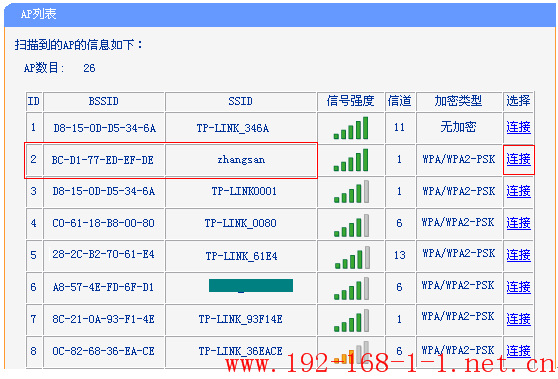
Task: Click 连接 link for TP-LINK_61E4
Action: coord(518,255)
